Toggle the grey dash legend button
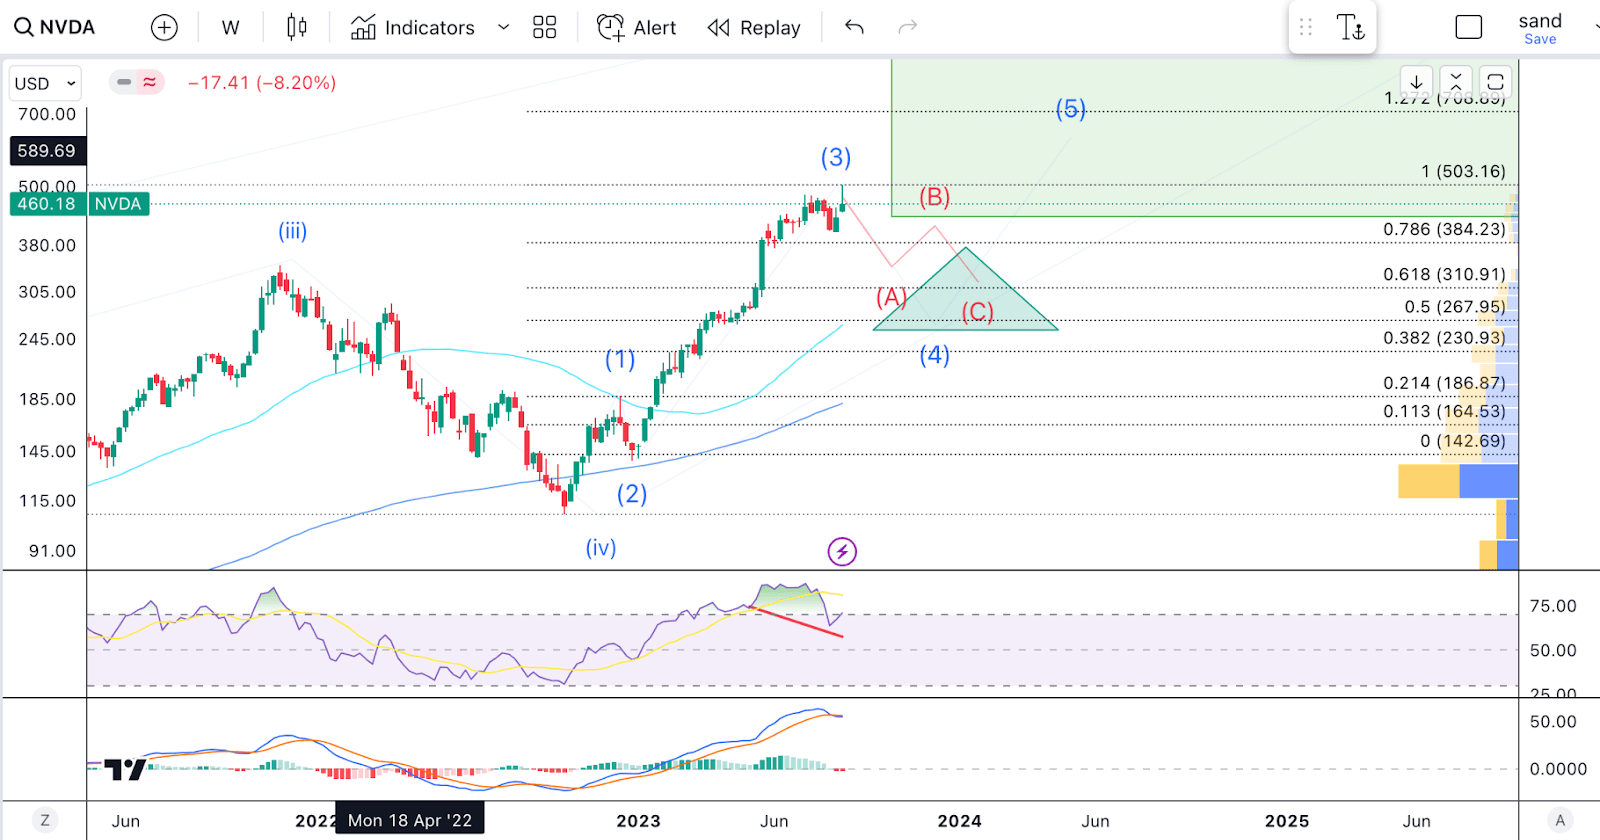Image resolution: width=1600 pixels, height=840 pixels. click(x=124, y=82)
